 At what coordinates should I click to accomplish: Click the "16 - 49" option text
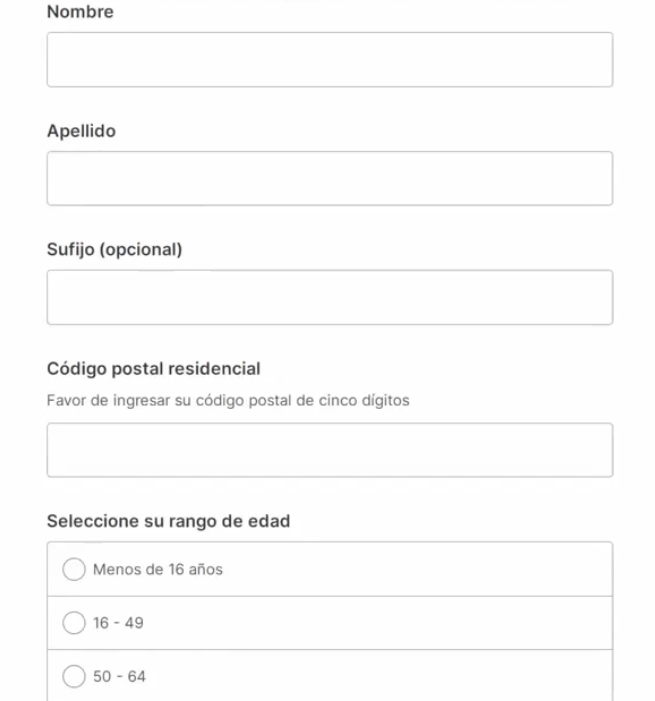118,623
